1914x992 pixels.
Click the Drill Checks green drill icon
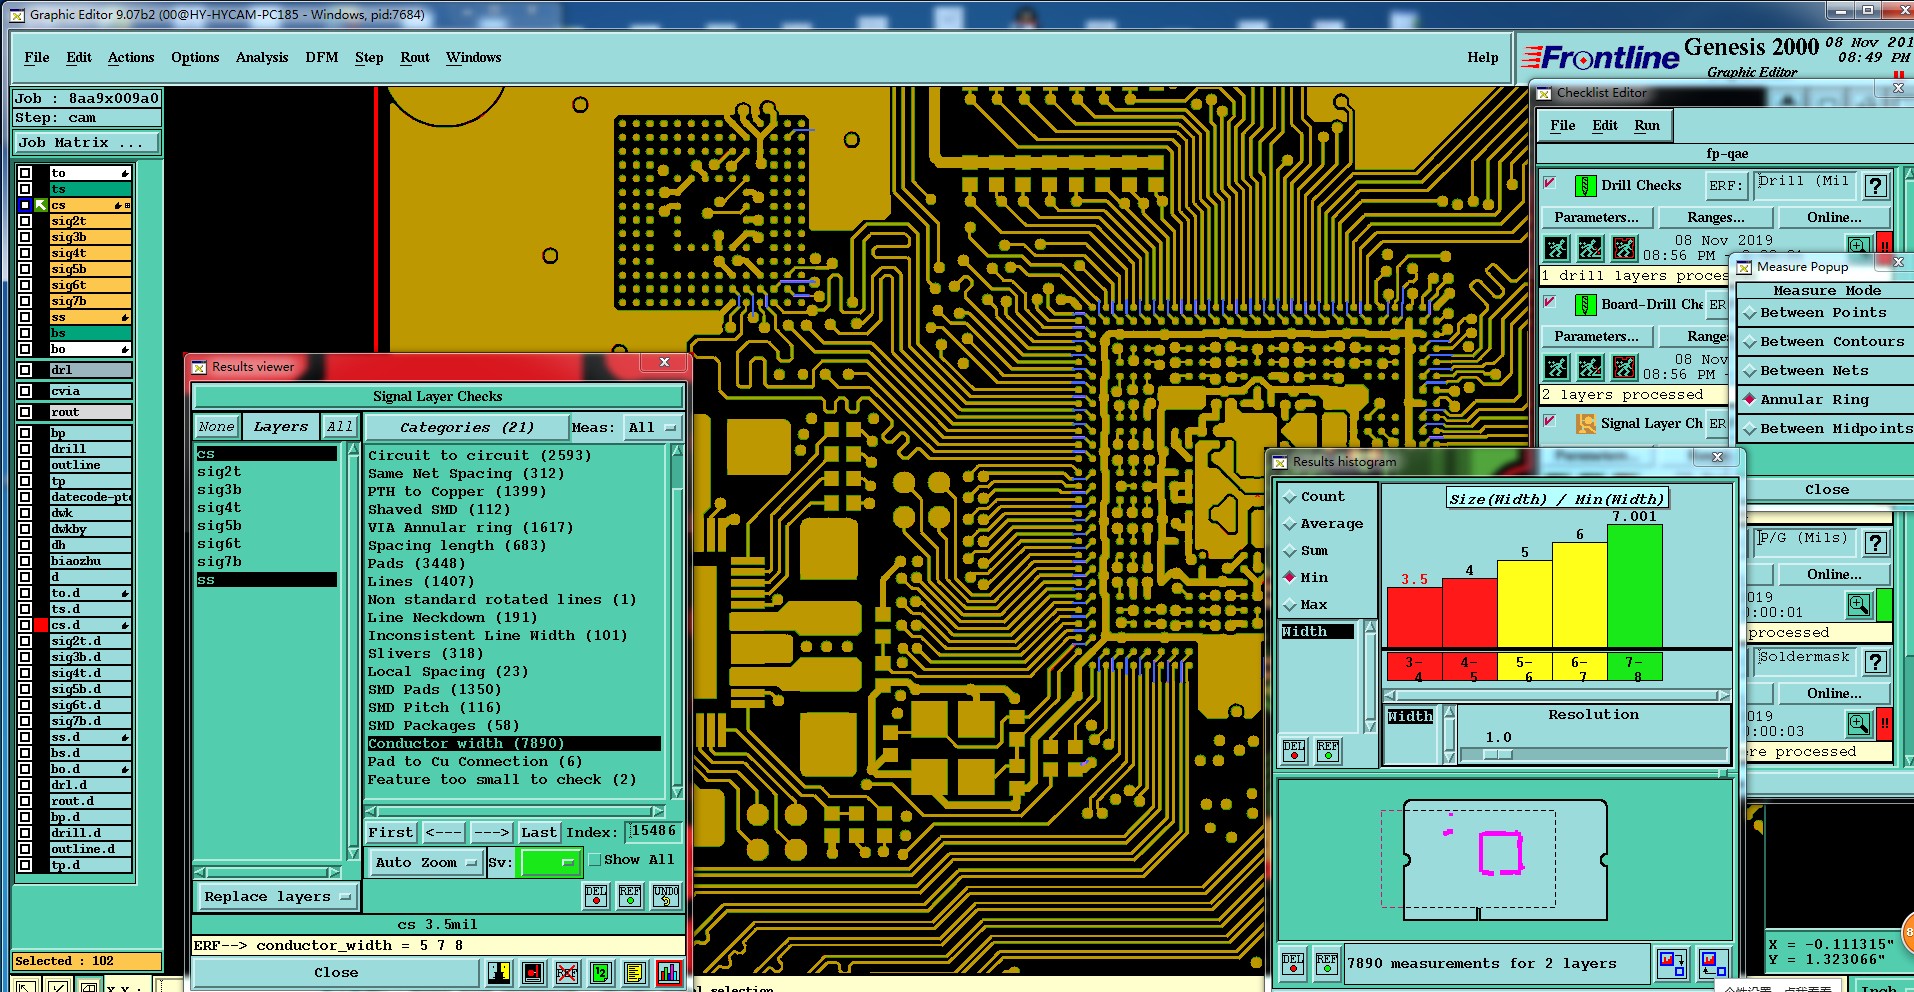pos(1585,185)
